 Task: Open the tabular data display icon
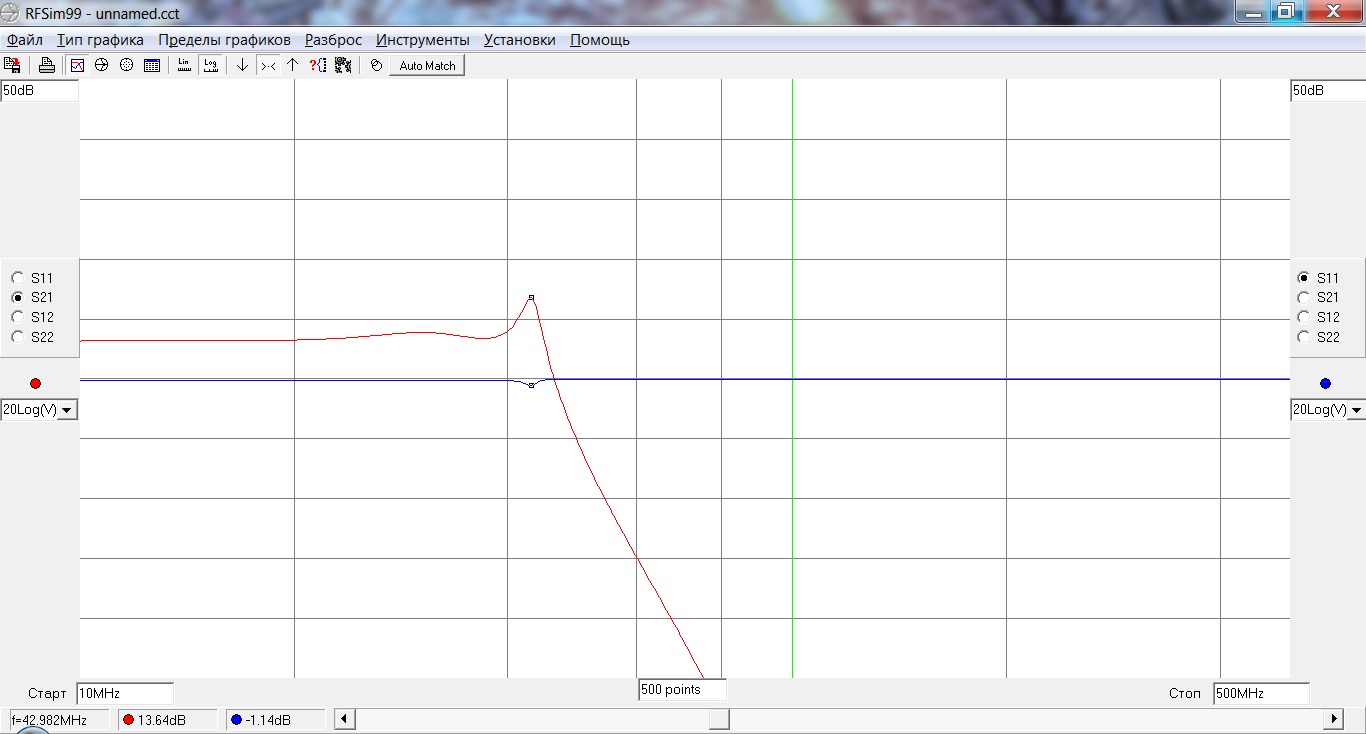click(152, 65)
